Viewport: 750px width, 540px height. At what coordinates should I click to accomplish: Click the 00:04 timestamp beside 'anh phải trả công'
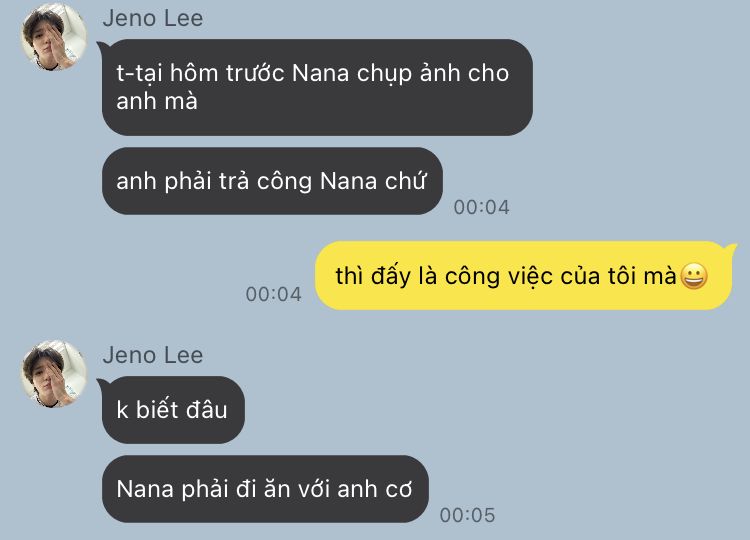481,207
